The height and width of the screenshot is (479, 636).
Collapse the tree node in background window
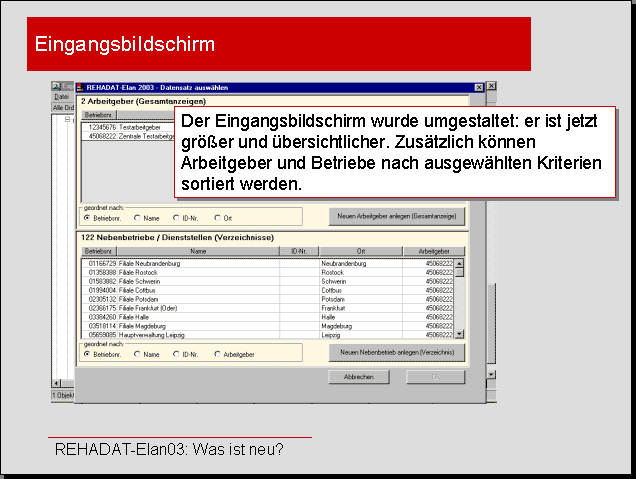(67, 119)
